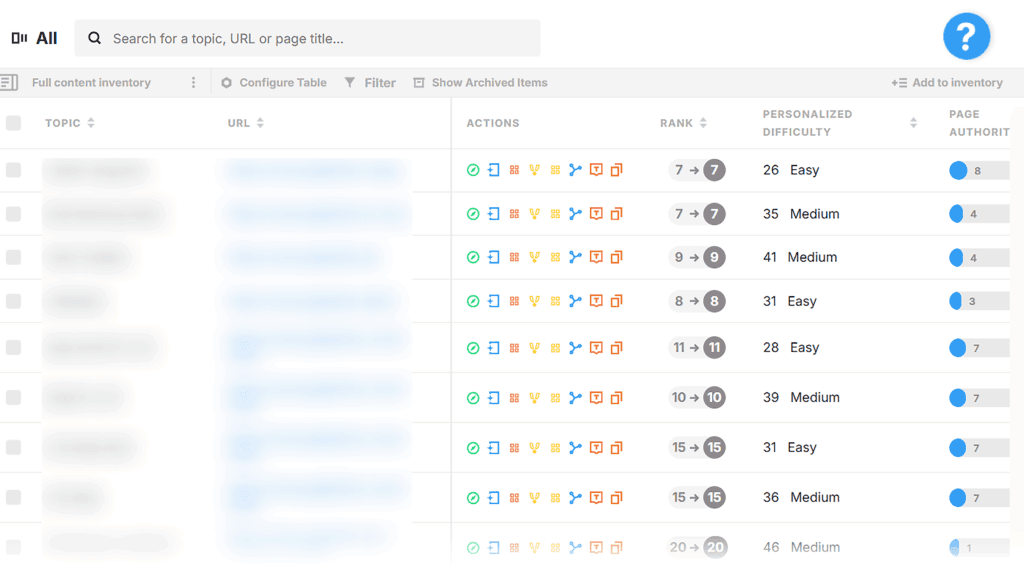Click Add to inventory
Viewport: 1024px width, 566px height.
[947, 82]
